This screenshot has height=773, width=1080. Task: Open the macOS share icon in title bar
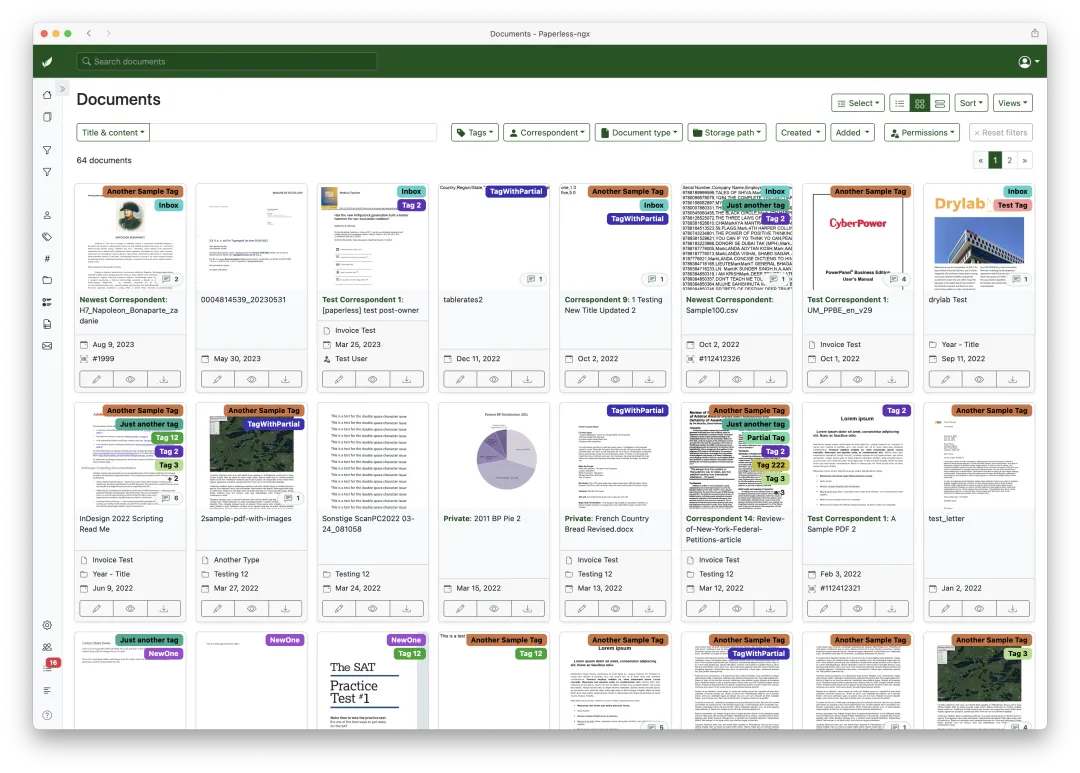tap(1035, 33)
